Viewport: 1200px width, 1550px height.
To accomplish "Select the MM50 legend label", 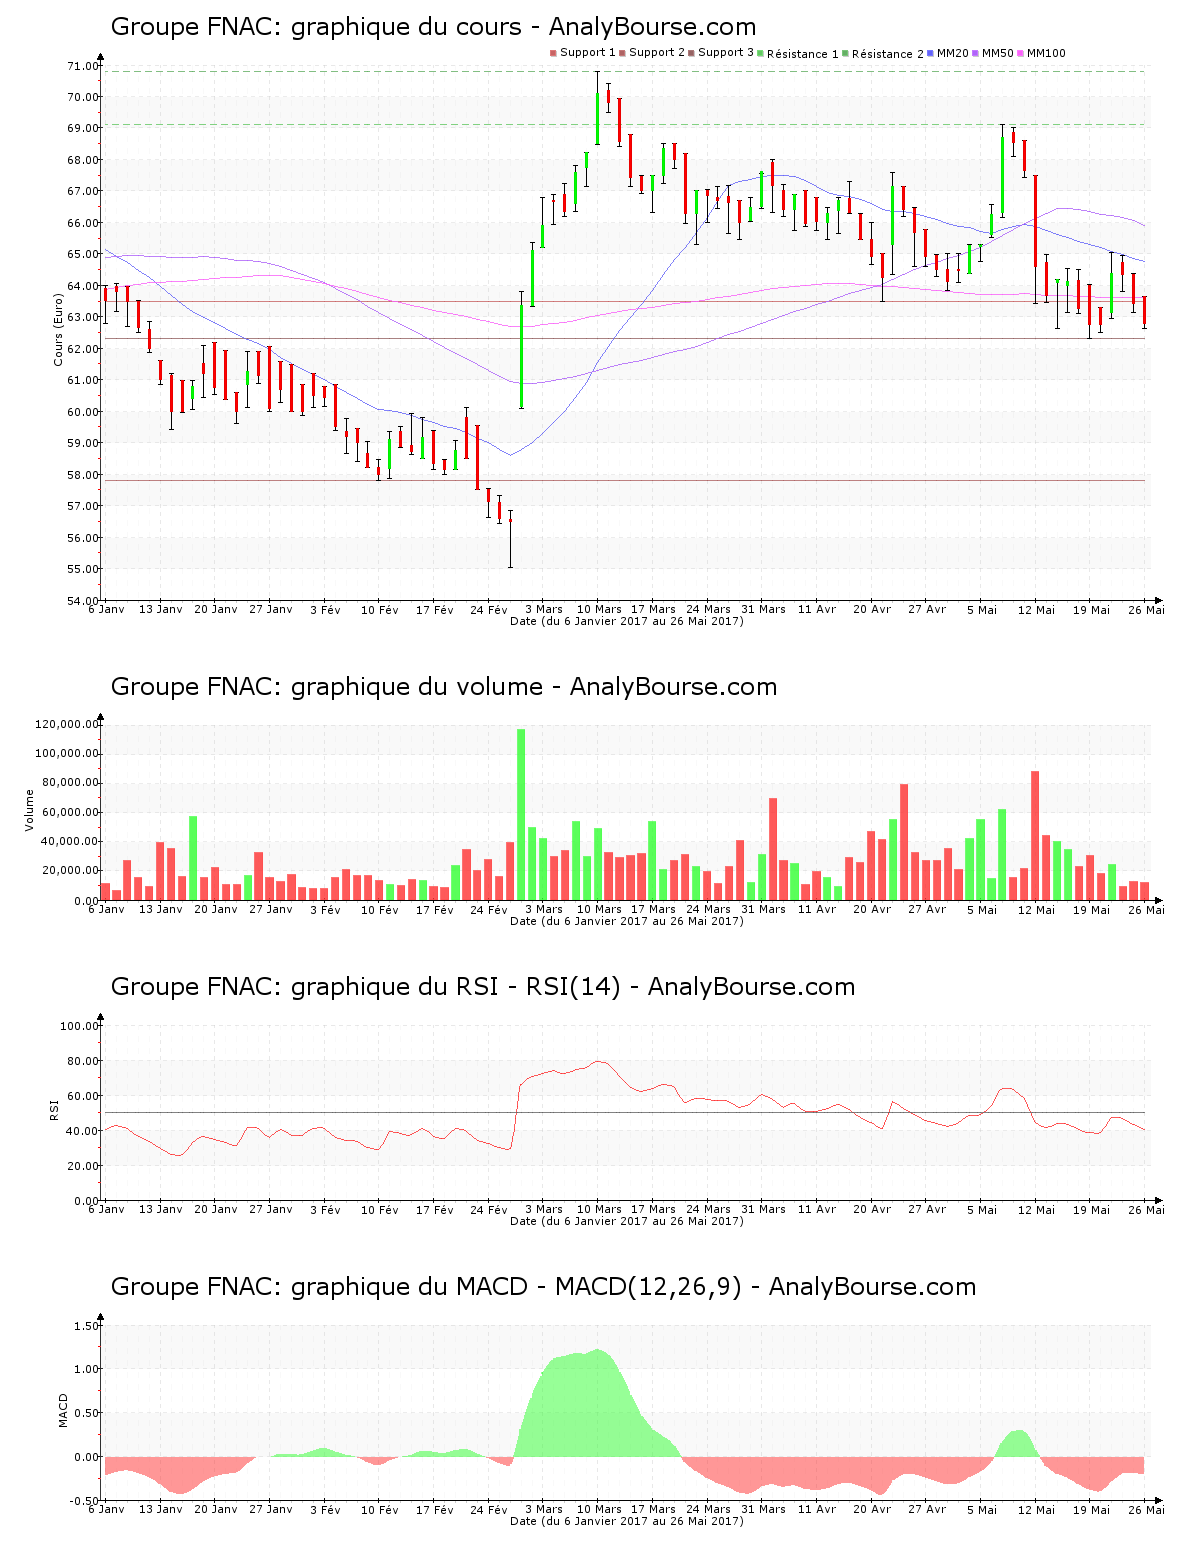I will click(x=998, y=53).
